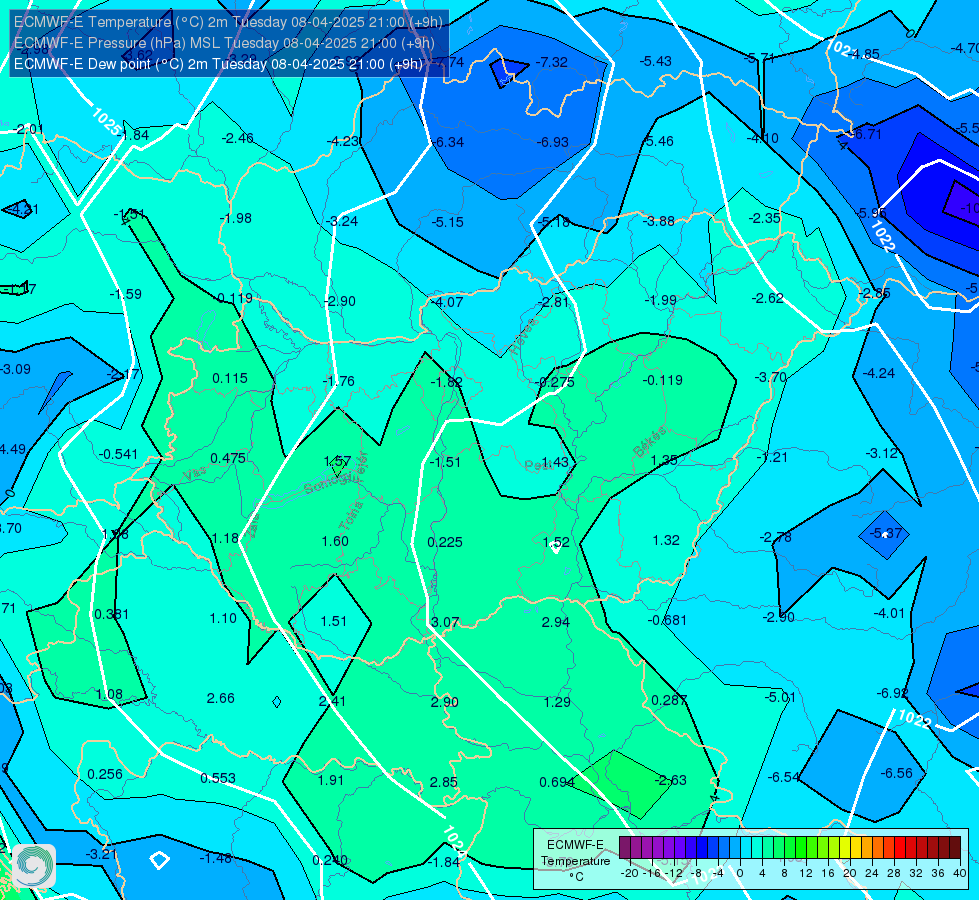Image resolution: width=979 pixels, height=900 pixels.
Task: Click the legend swatch above value 20
Action: click(x=845, y=848)
